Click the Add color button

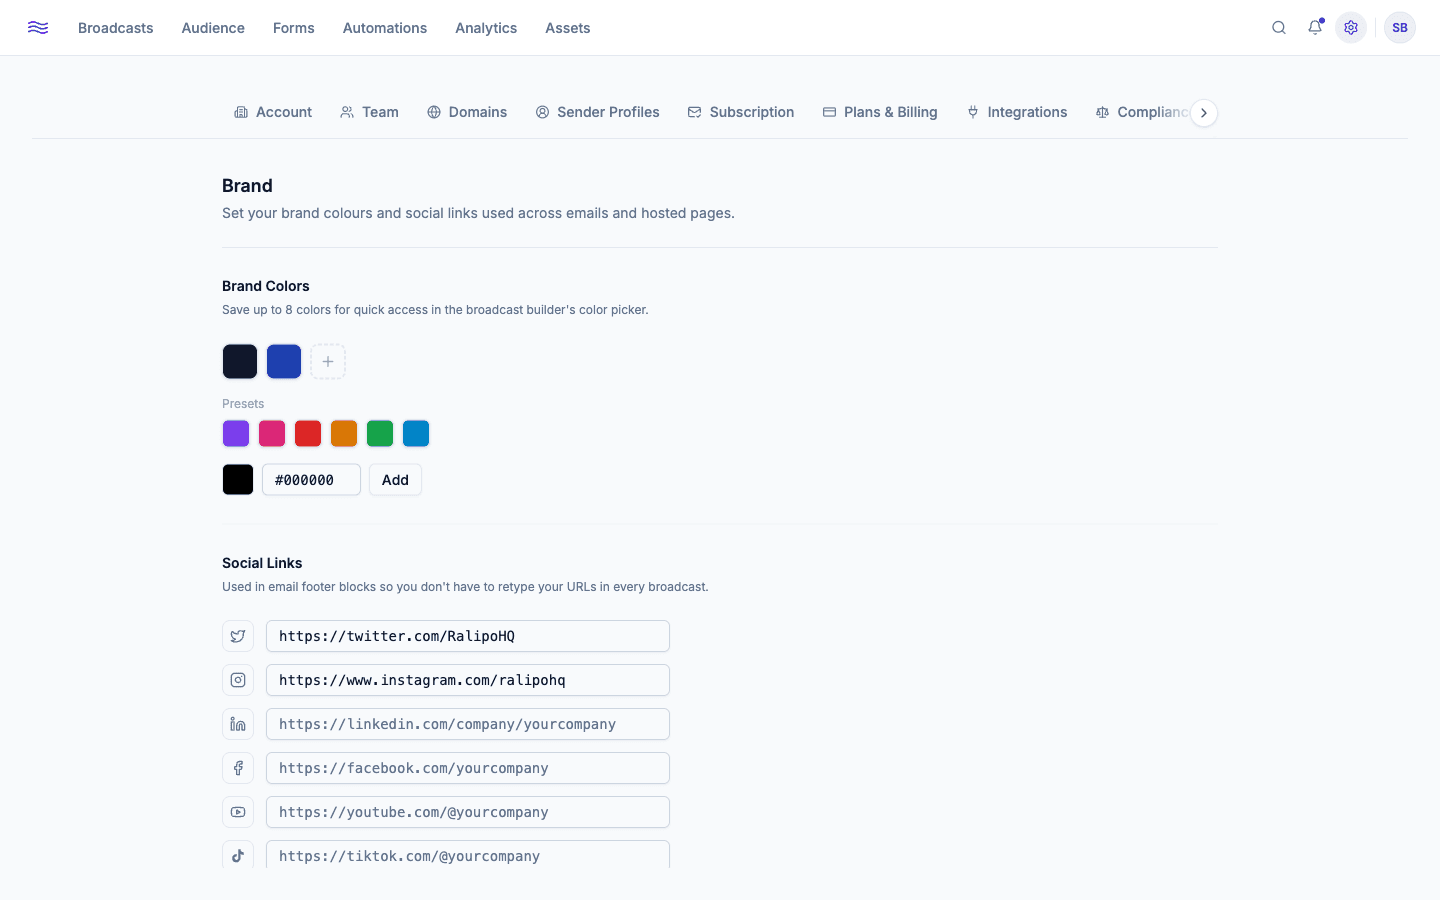[395, 480]
